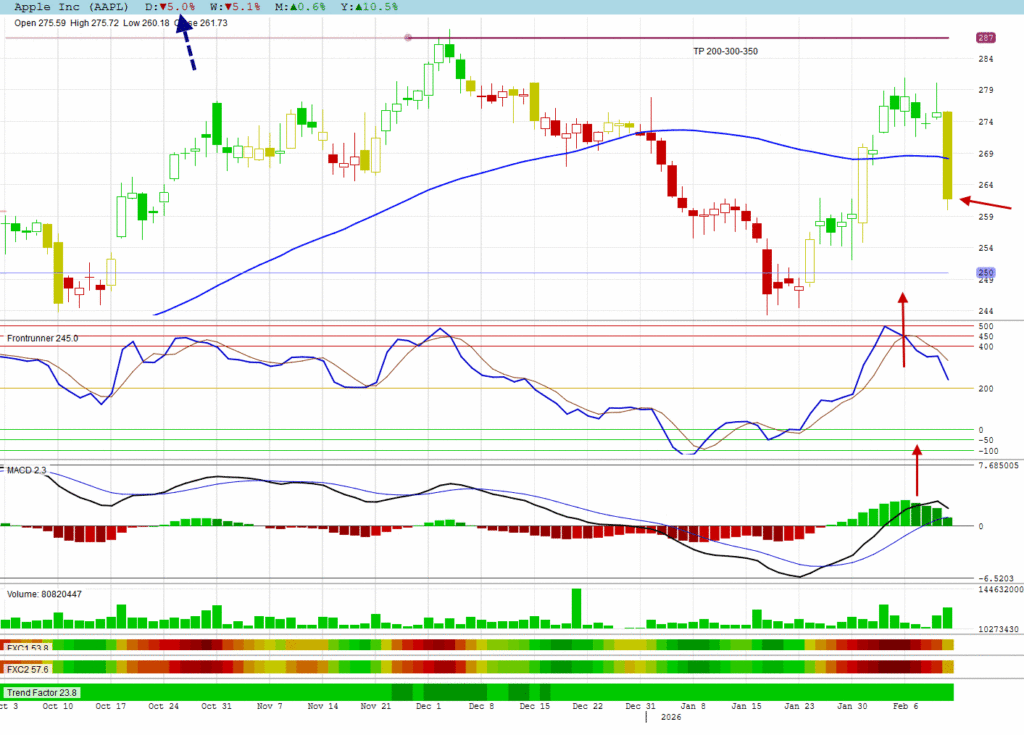The height and width of the screenshot is (735, 1024).
Task: Select the FXC2 57.6 heatmap label
Action: (x=28, y=667)
